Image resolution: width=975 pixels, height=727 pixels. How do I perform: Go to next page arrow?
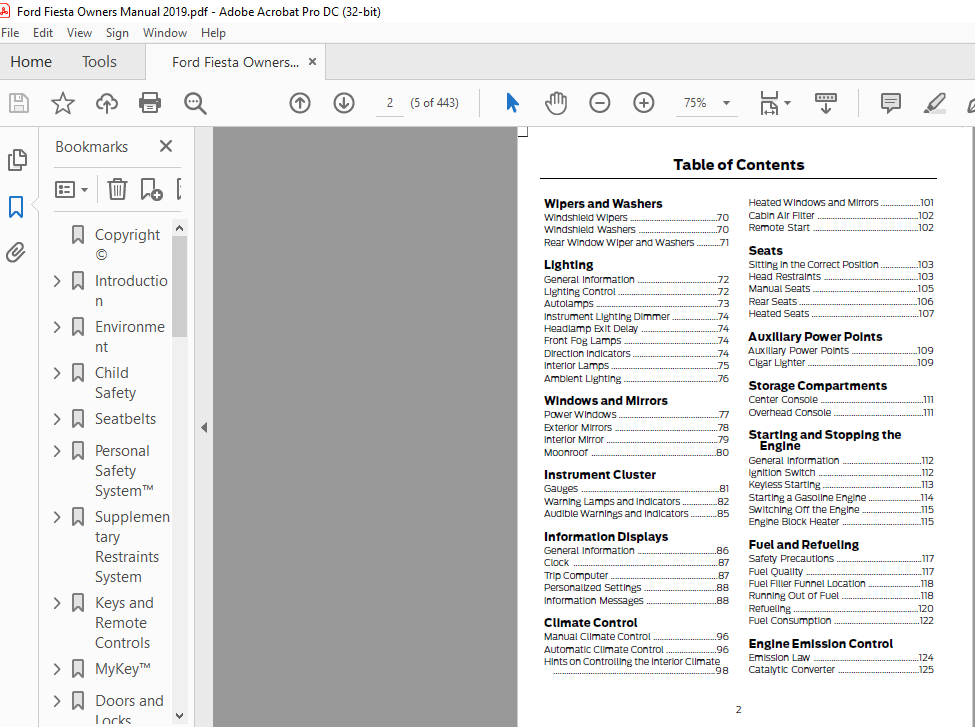pos(344,103)
